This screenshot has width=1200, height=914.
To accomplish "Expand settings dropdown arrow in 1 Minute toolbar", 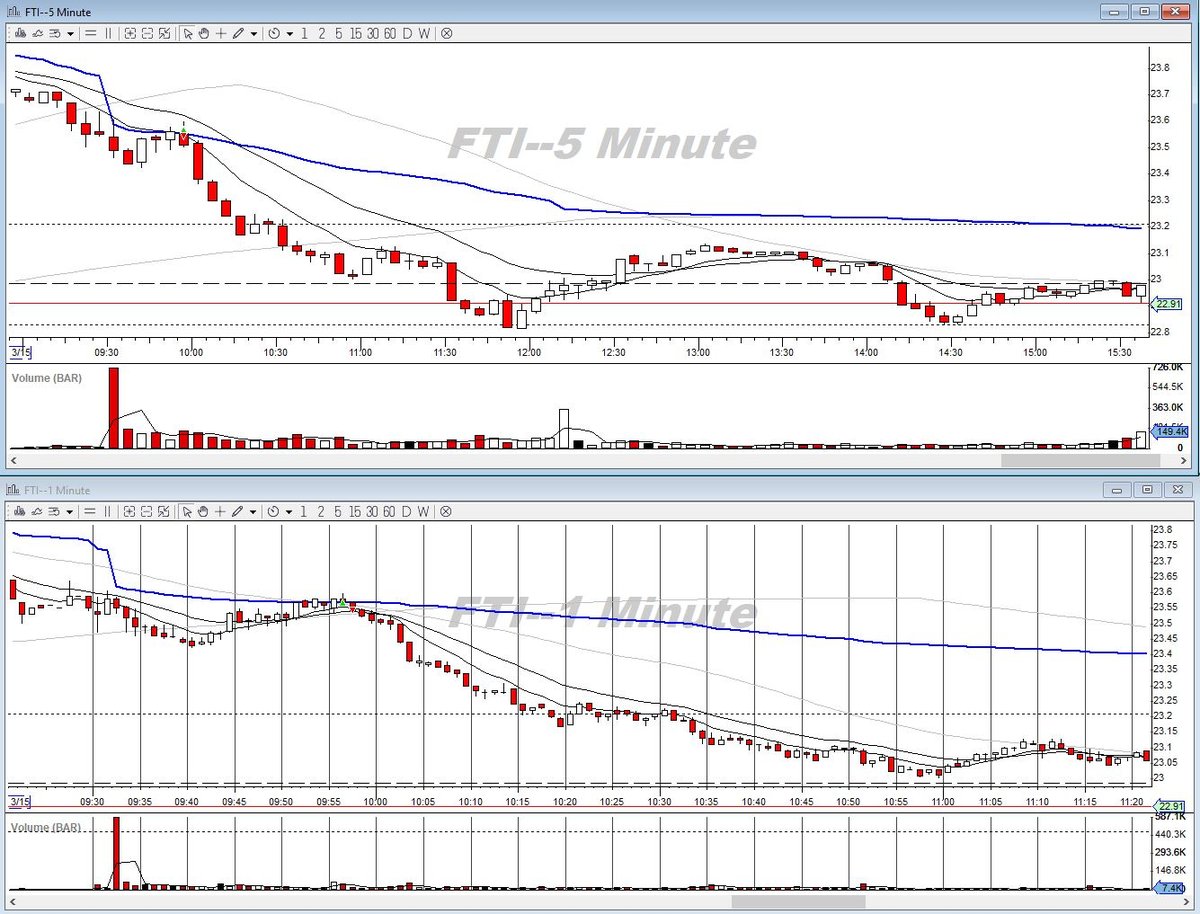I will coord(70,511).
